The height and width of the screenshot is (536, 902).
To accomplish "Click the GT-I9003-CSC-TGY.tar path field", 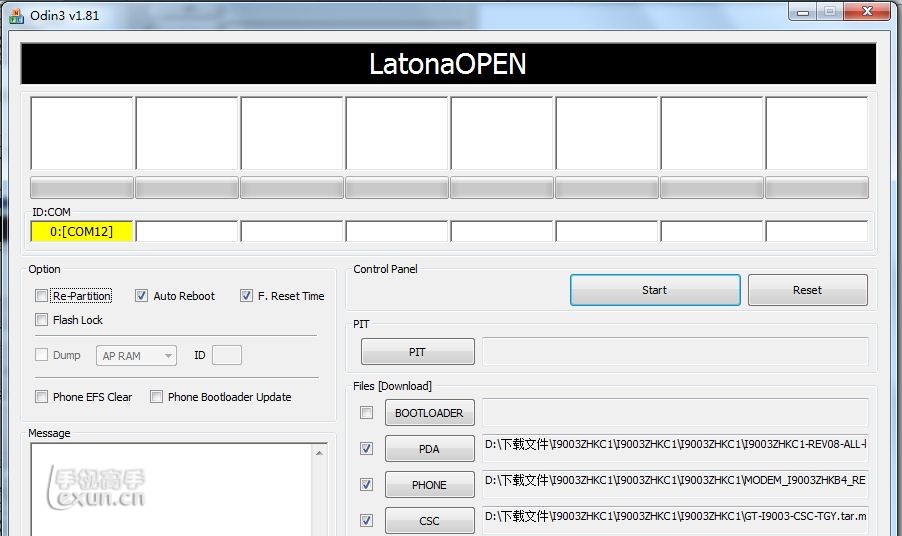I will [x=675, y=520].
